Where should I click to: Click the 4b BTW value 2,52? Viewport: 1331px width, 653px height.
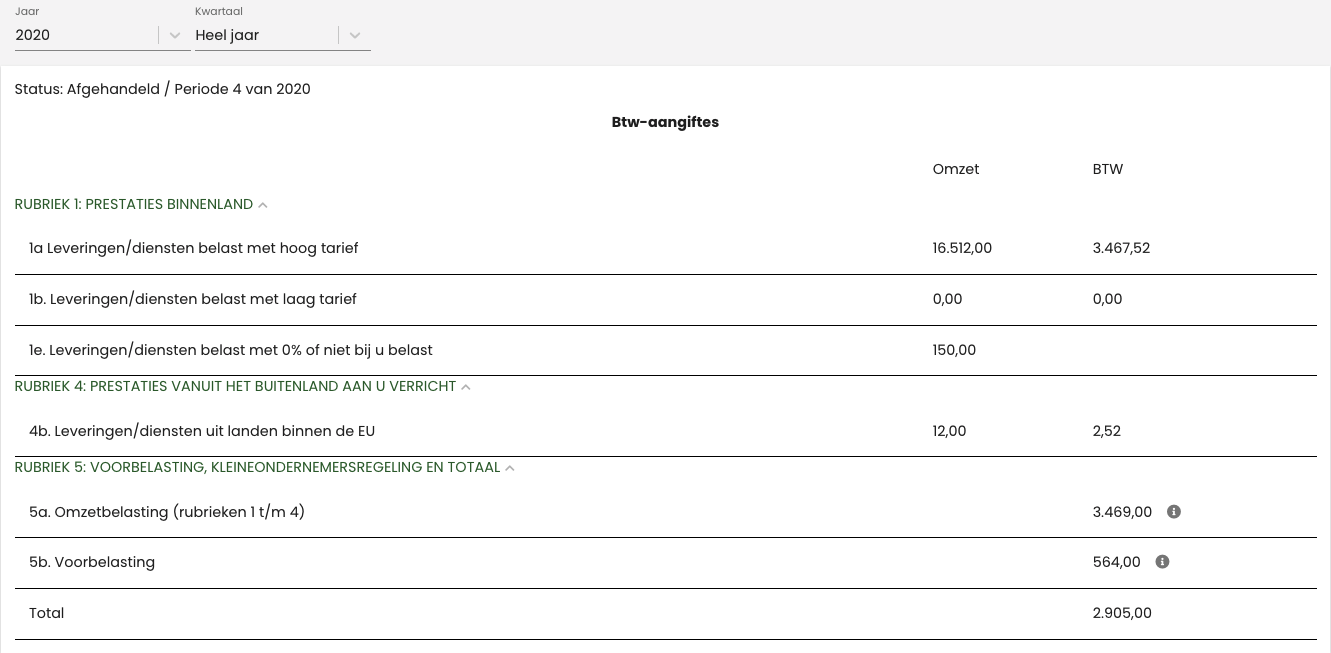1107,431
